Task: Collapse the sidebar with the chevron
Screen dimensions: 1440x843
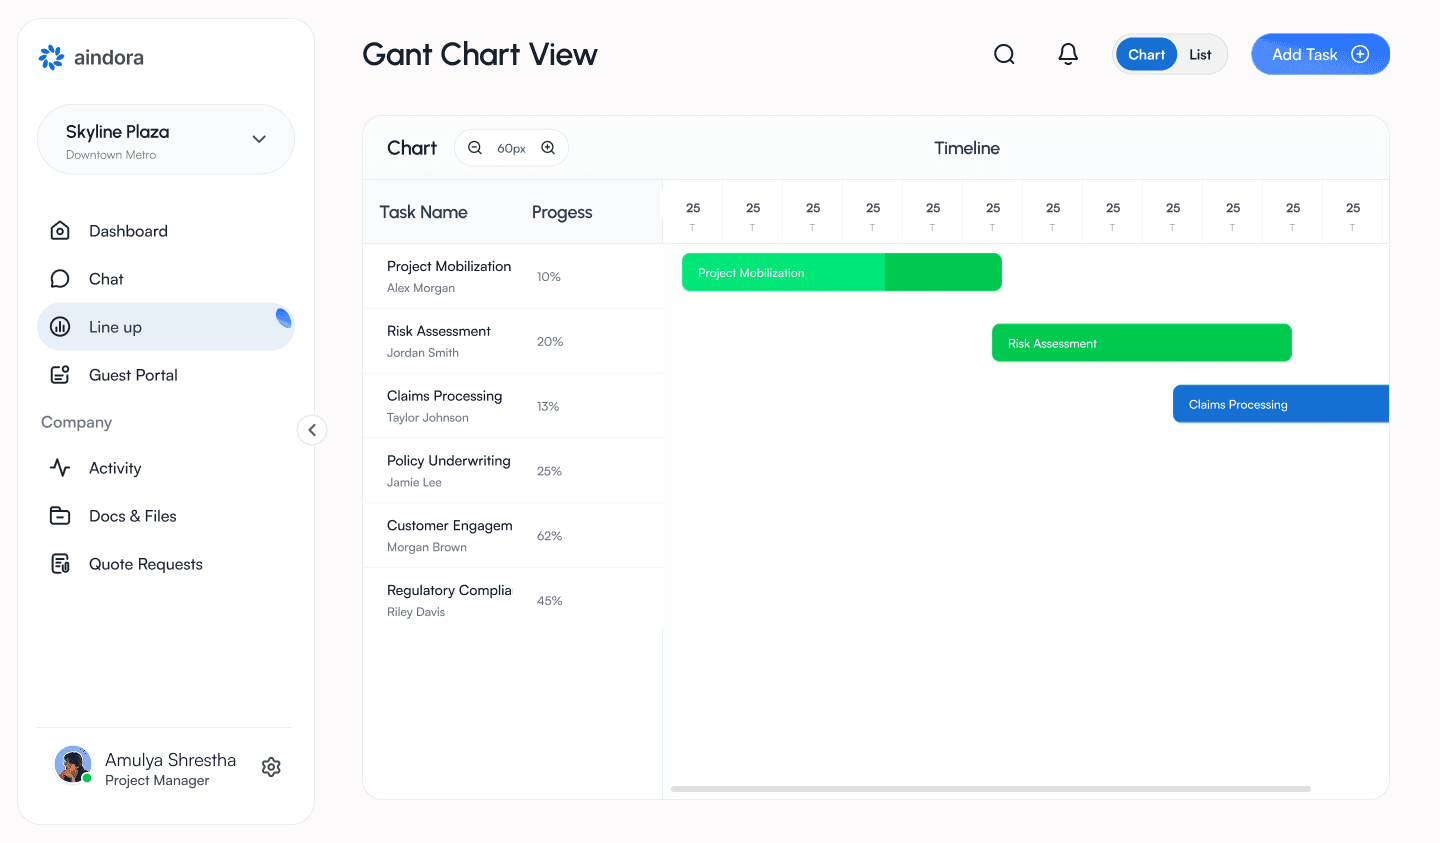Action: 312,430
